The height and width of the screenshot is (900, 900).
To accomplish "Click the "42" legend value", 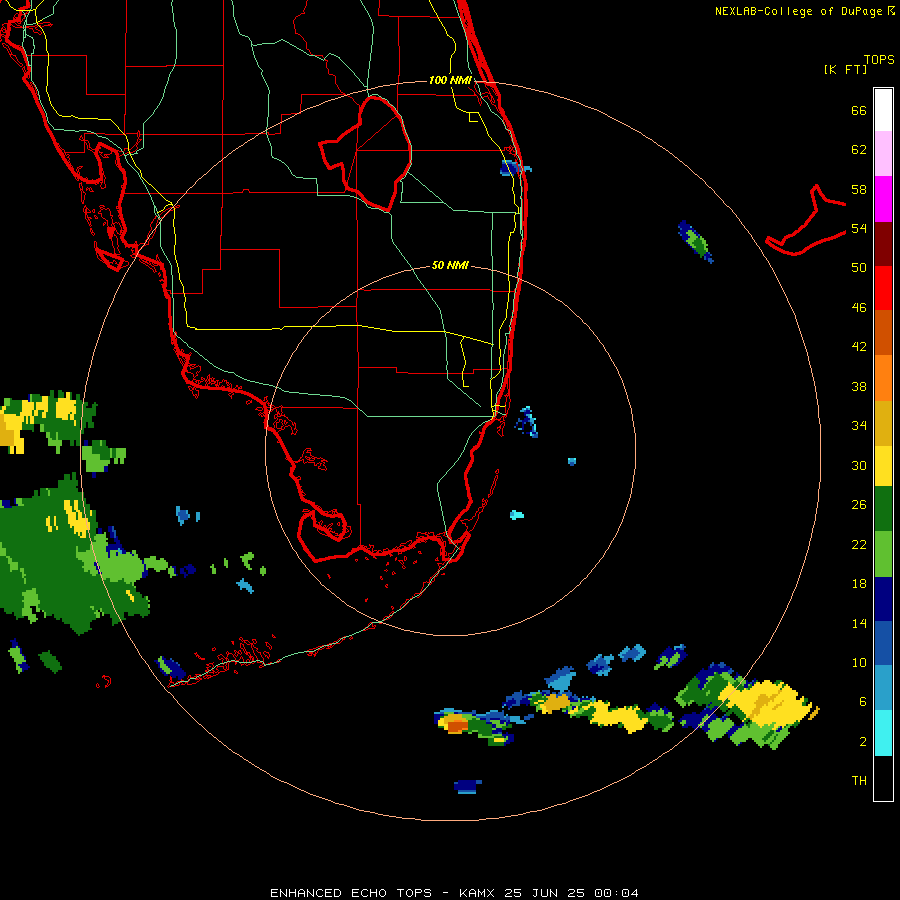I will click(x=859, y=346).
